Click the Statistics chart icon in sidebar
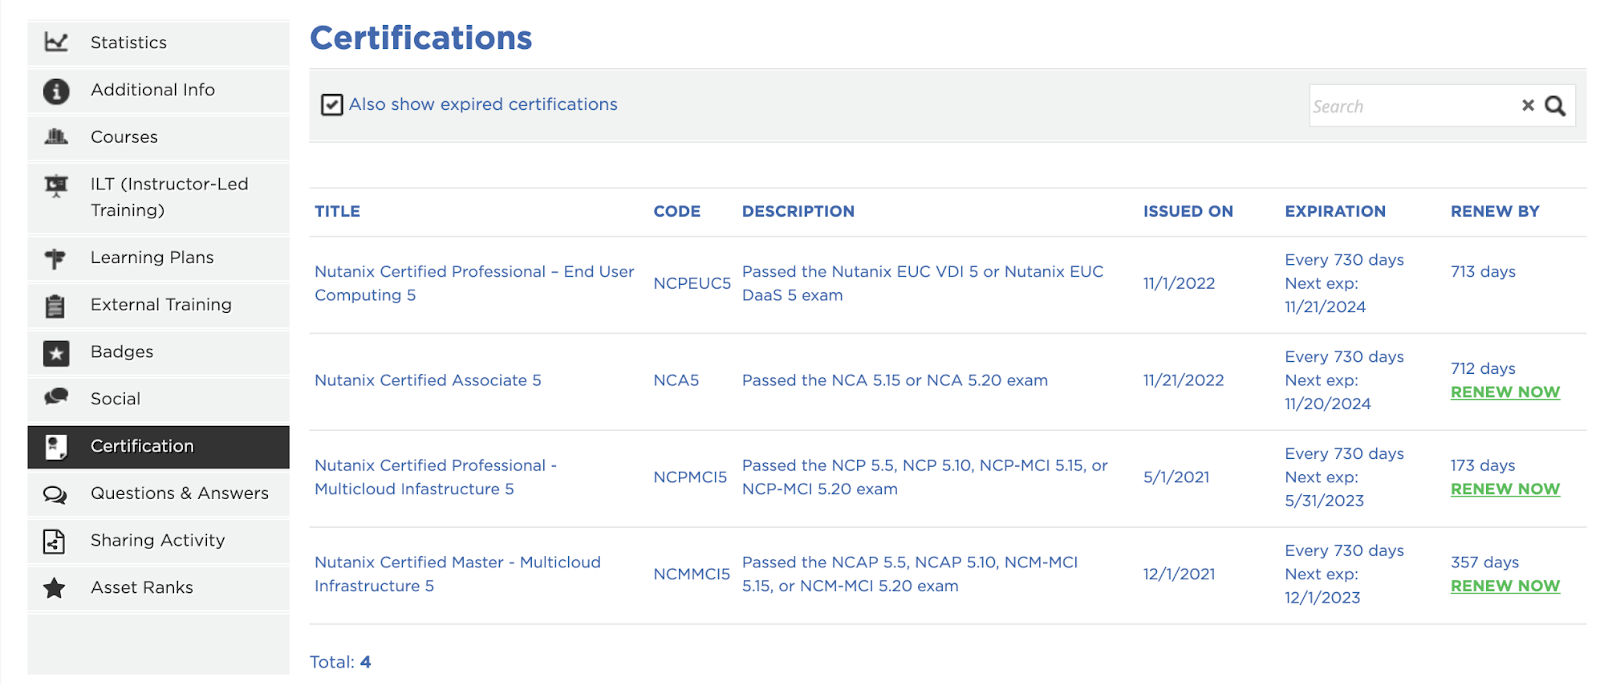This screenshot has width=1600, height=684. [56, 42]
